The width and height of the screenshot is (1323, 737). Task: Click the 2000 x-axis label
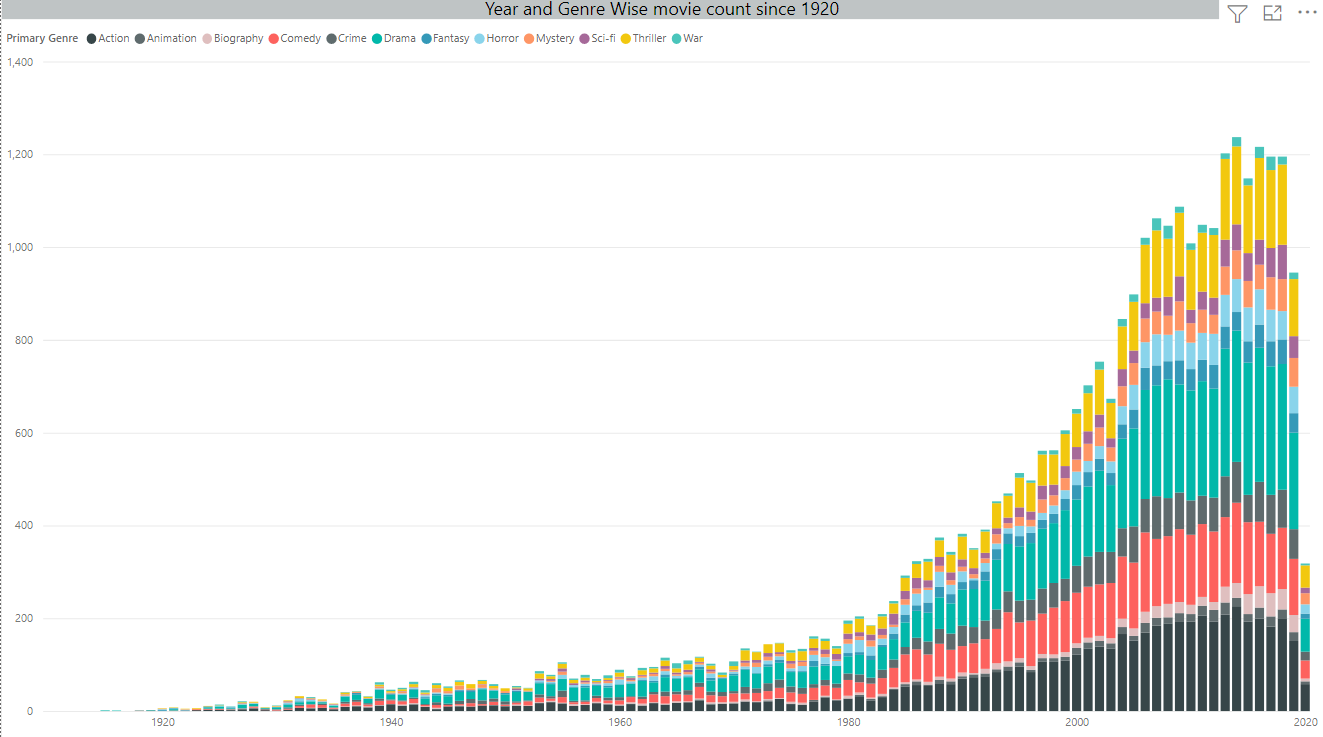click(1077, 722)
